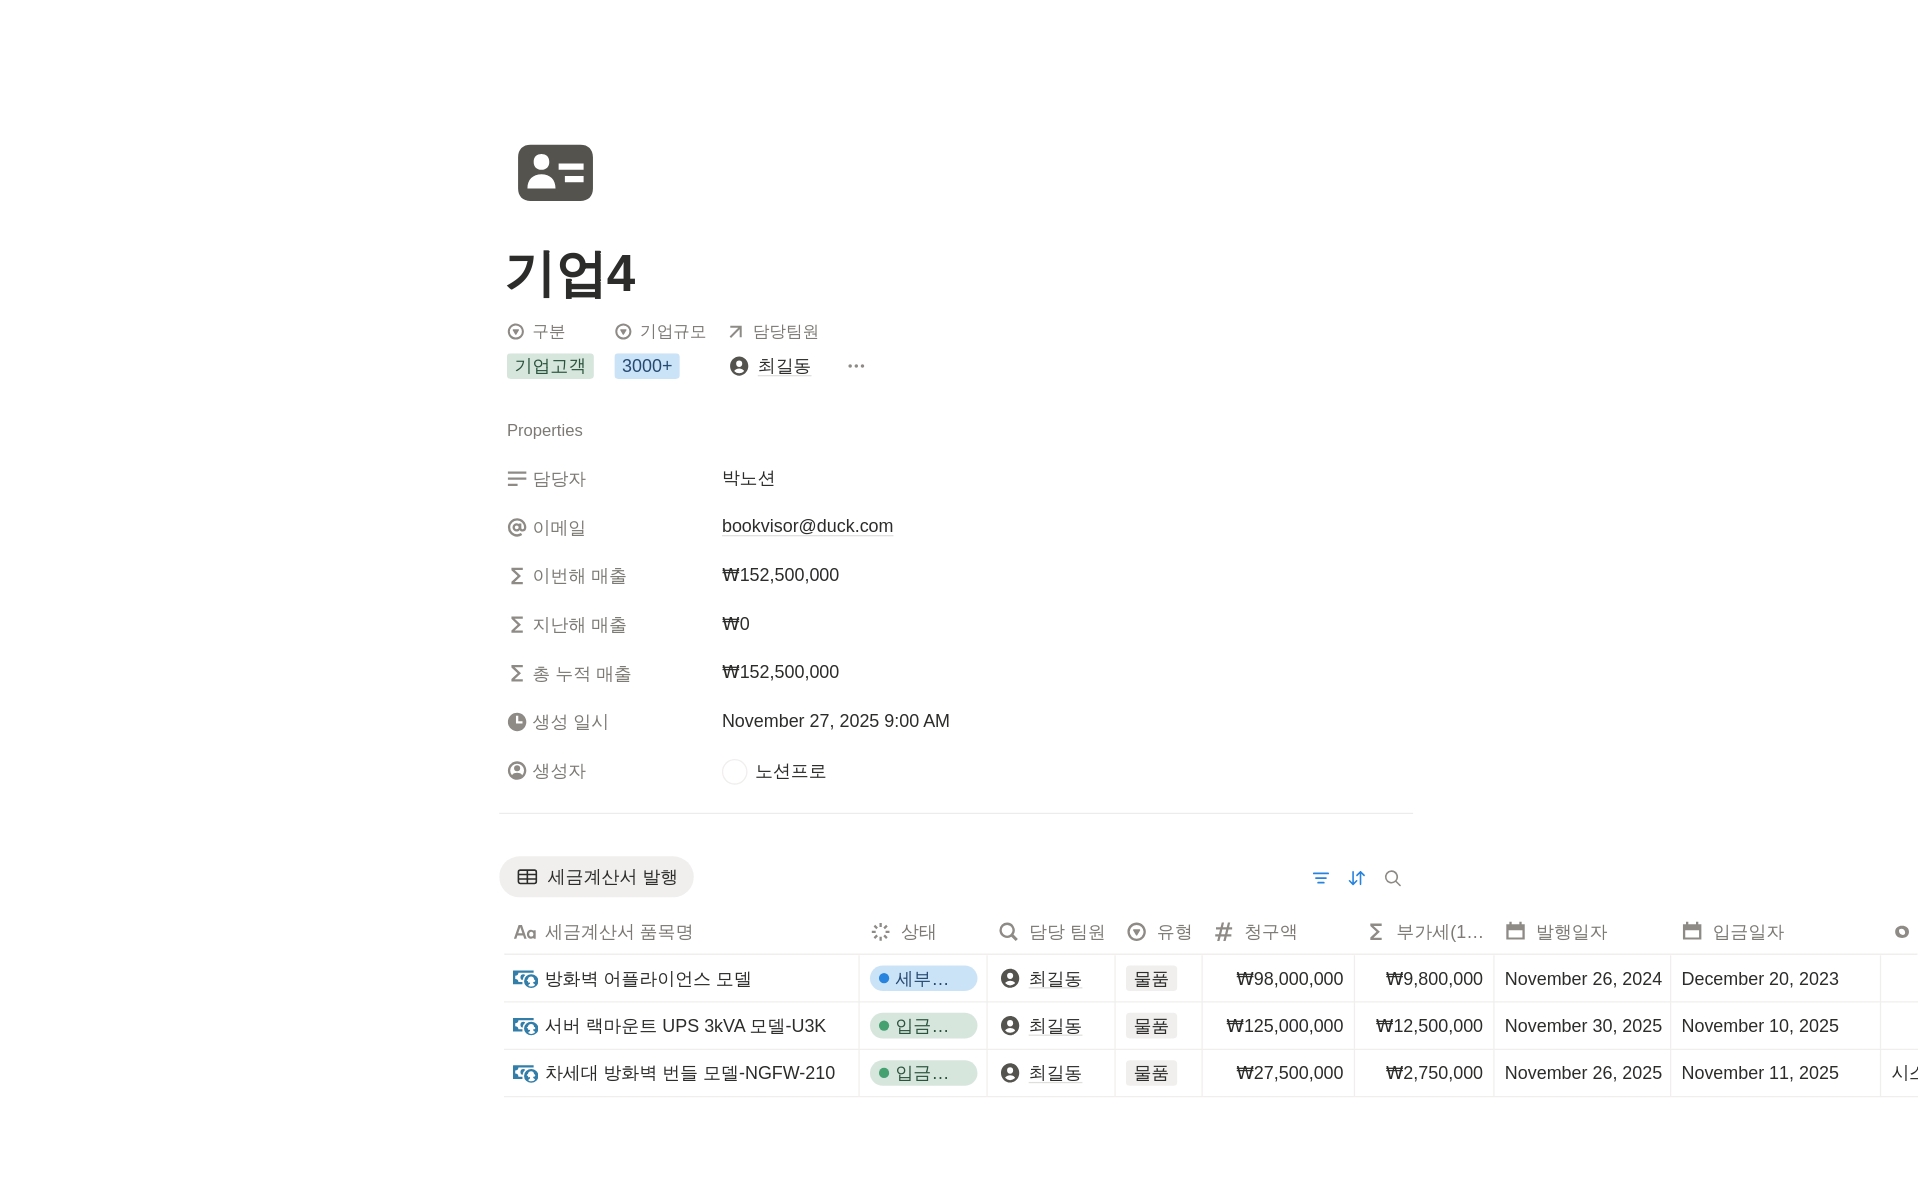Click the Properties section heading

(544, 430)
